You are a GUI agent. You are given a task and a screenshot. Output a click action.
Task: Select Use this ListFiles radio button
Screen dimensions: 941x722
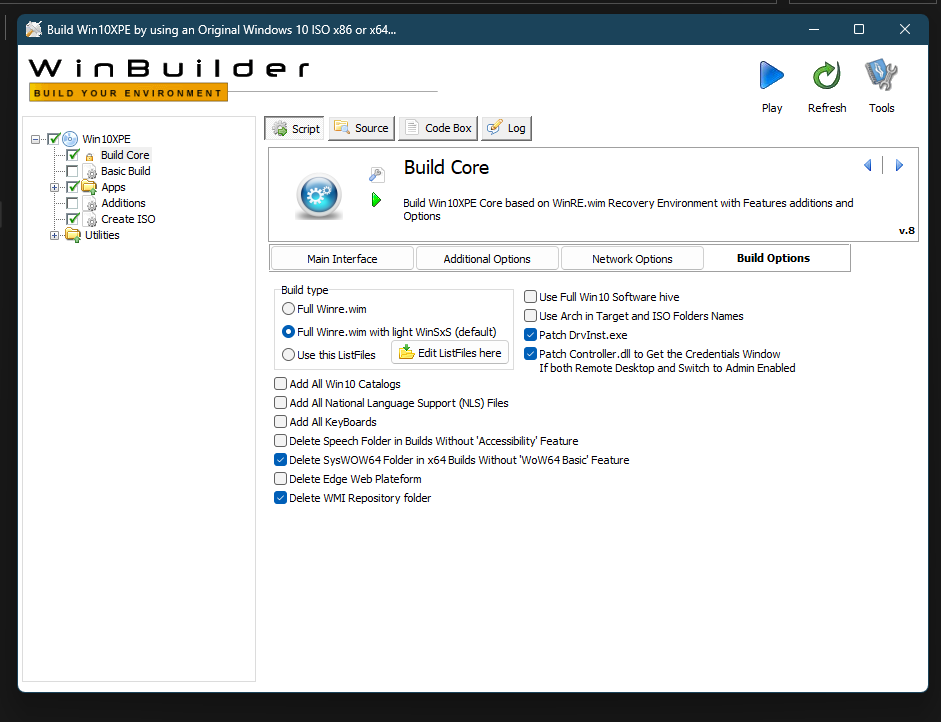(x=288, y=355)
